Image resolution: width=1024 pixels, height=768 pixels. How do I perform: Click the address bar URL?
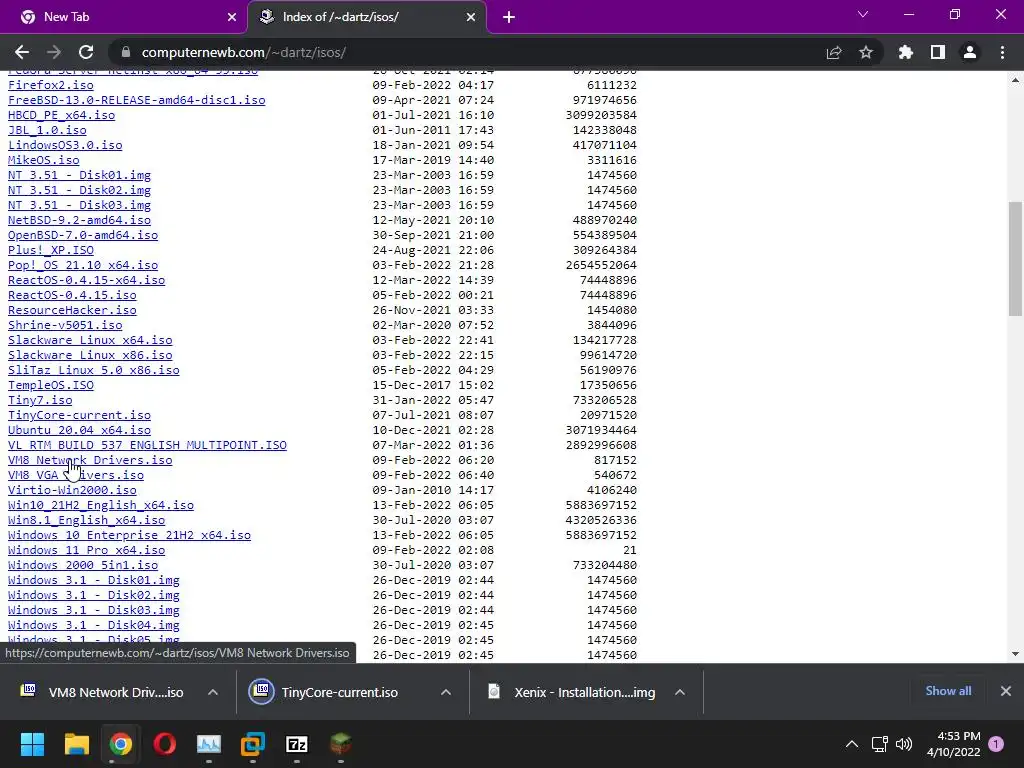tap(244, 52)
